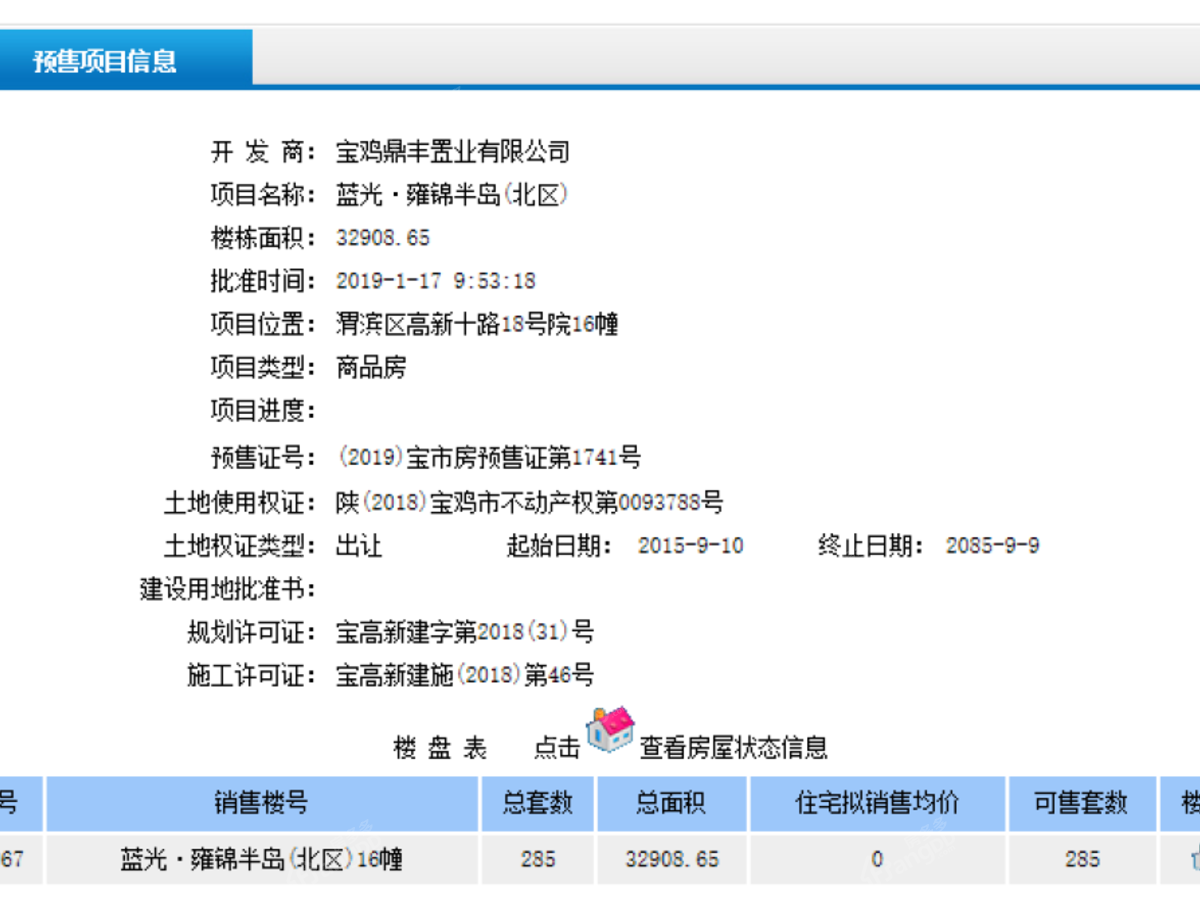Open the 预售项目信息 tab
Viewport: 1200px width, 900px height.
(126, 60)
